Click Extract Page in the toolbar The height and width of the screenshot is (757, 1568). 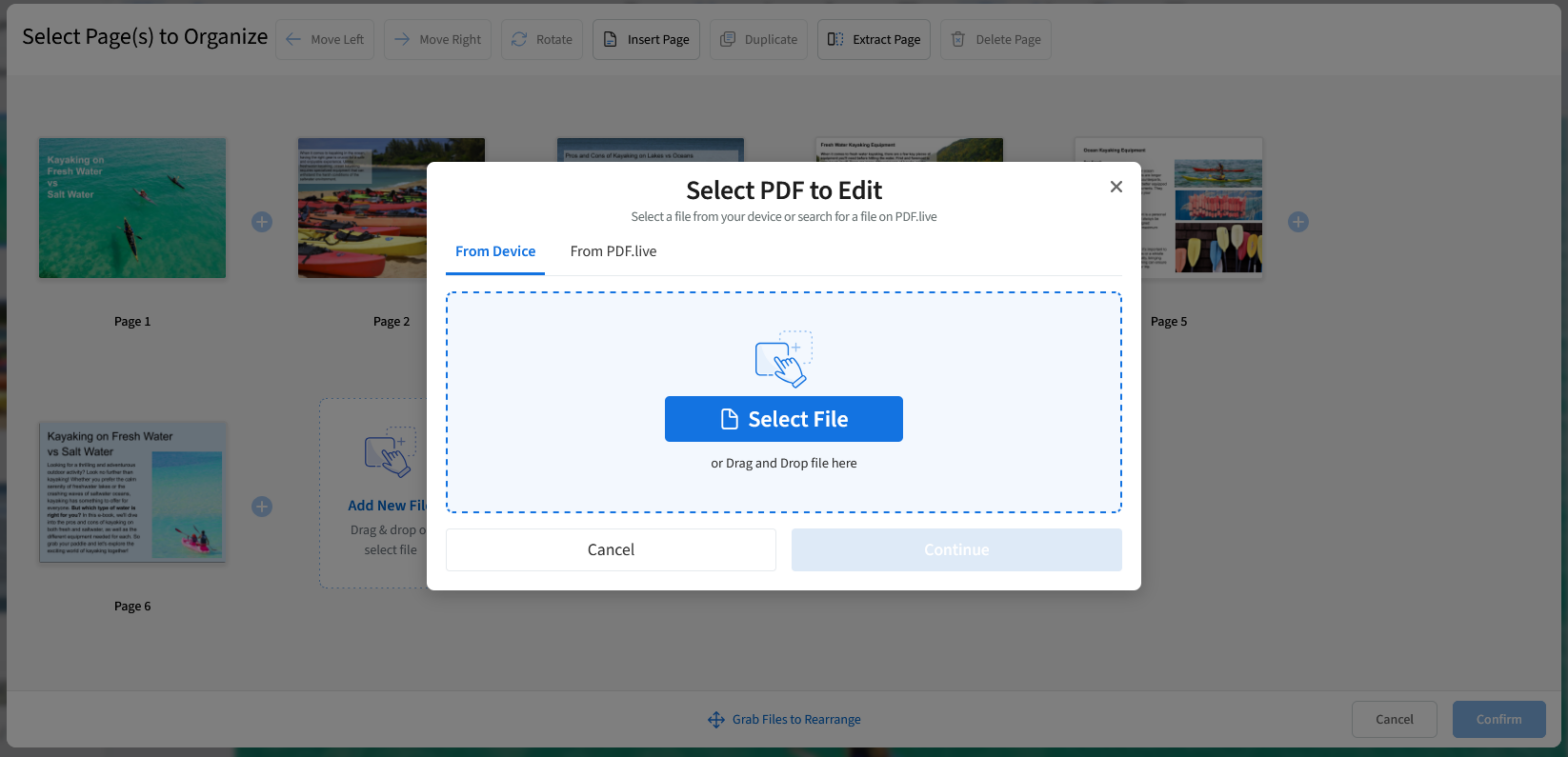click(874, 40)
